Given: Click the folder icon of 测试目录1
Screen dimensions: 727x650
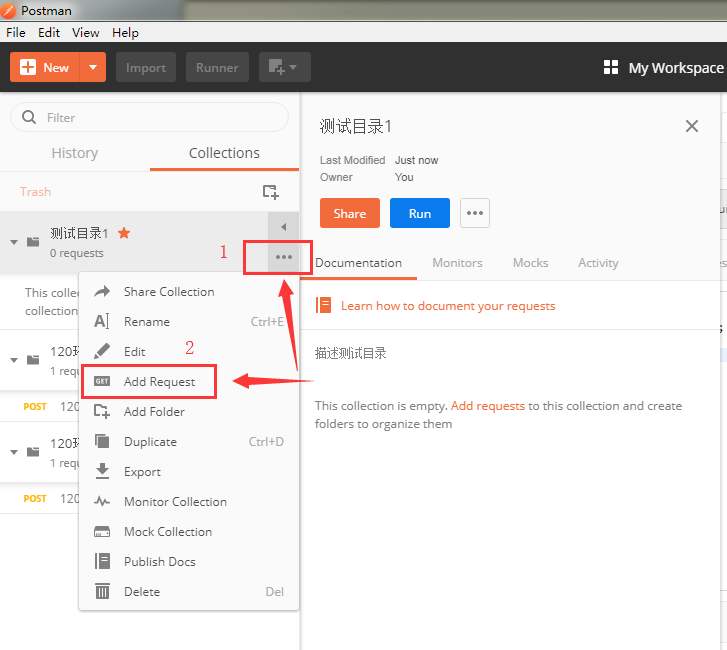Looking at the screenshot, I should (x=33, y=242).
